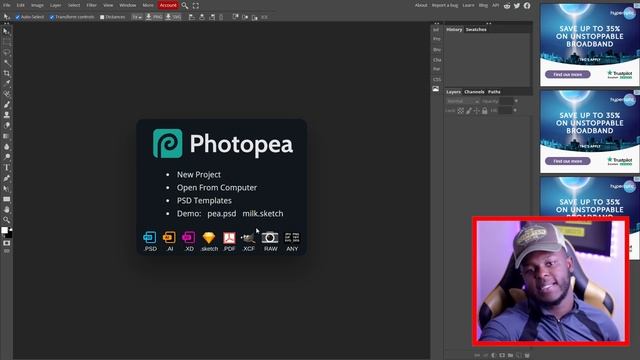Image resolution: width=640 pixels, height=360 pixels.
Task: Open the File menu
Action: [x=7, y=5]
